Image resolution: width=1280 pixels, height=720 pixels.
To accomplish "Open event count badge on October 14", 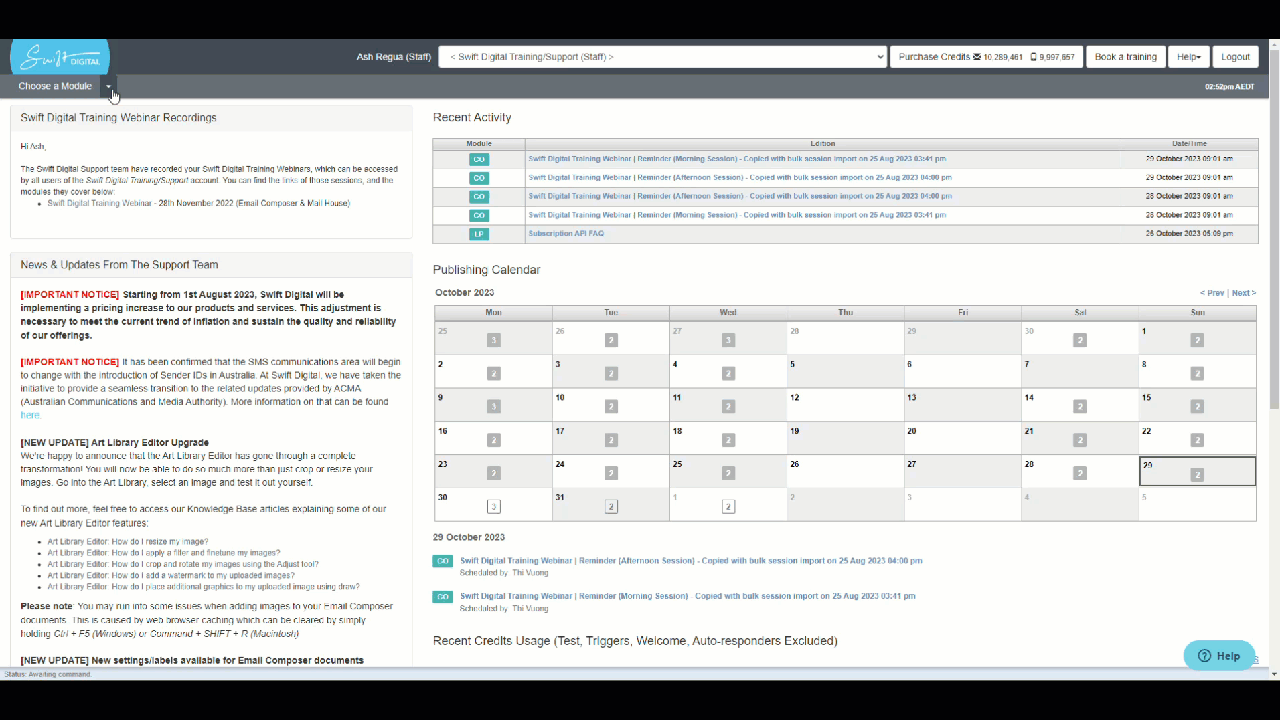I will pos(1080,407).
